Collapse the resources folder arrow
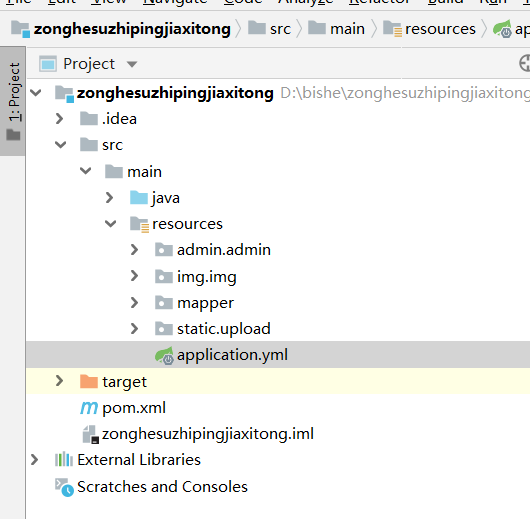The width and height of the screenshot is (530, 519). (x=111, y=223)
